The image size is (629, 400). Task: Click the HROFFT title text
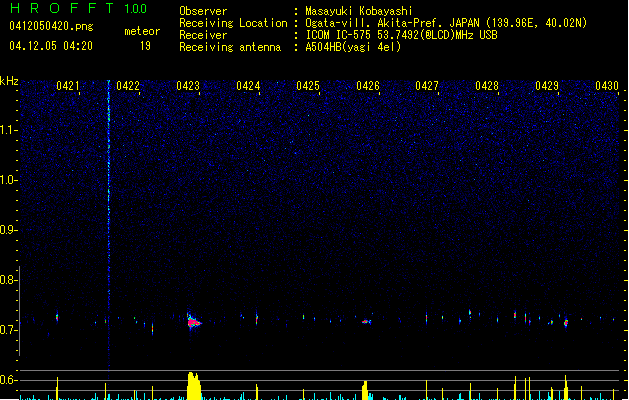(56, 9)
